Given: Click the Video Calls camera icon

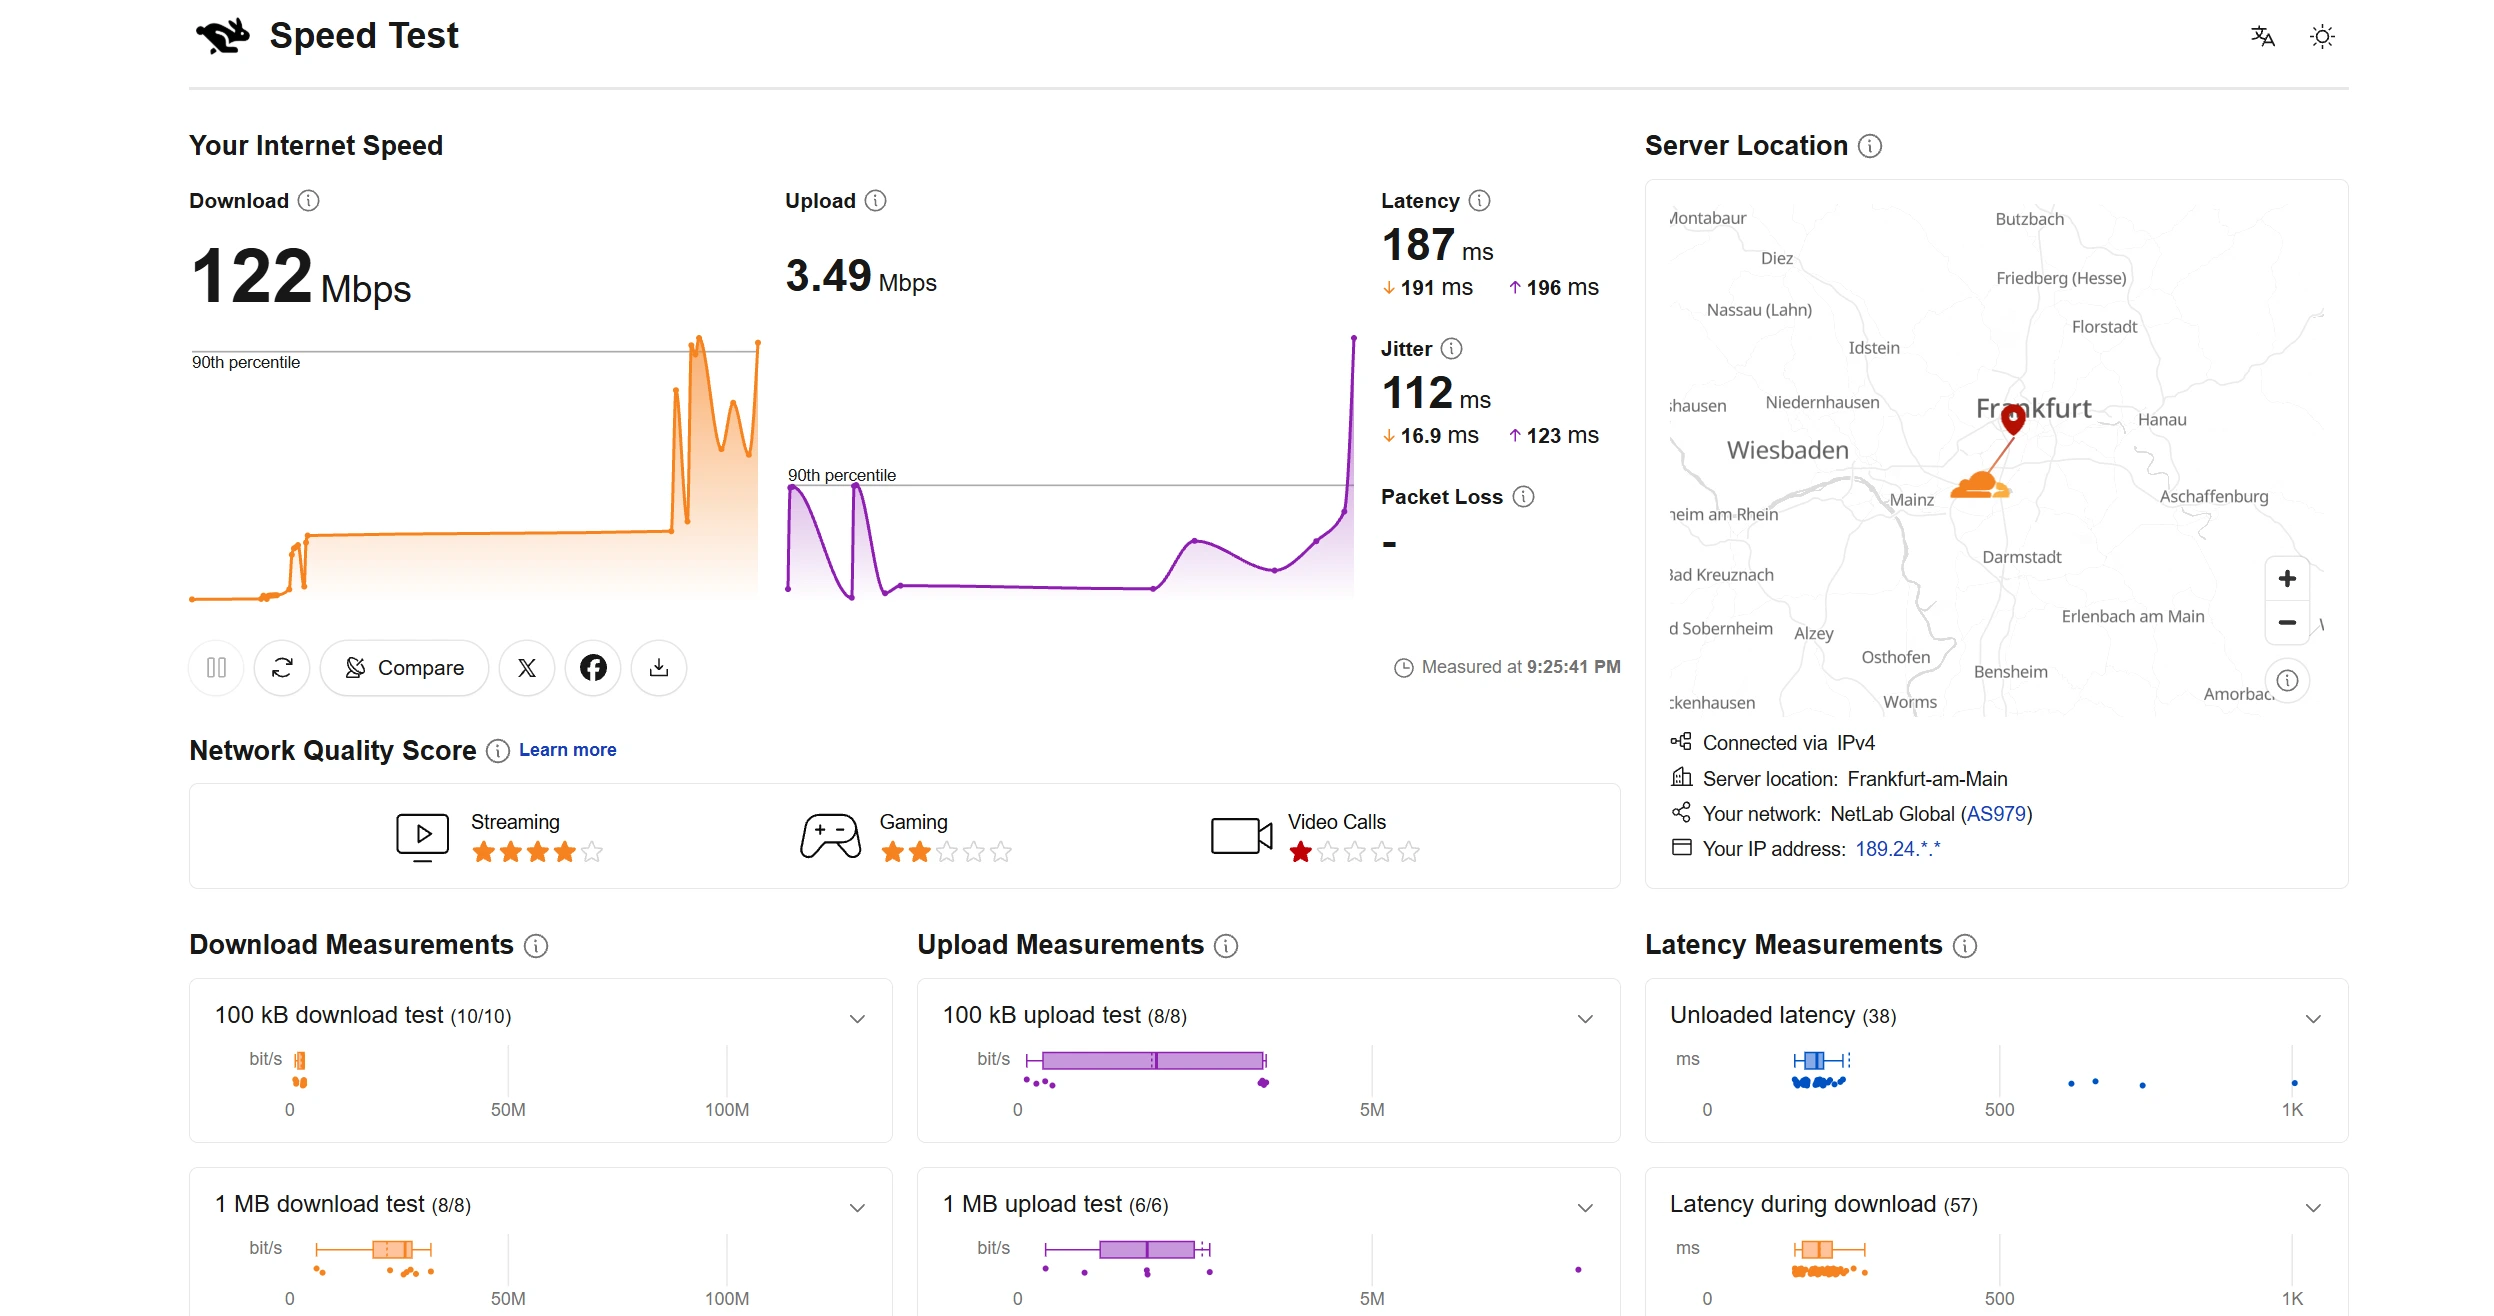Looking at the screenshot, I should 1241,836.
